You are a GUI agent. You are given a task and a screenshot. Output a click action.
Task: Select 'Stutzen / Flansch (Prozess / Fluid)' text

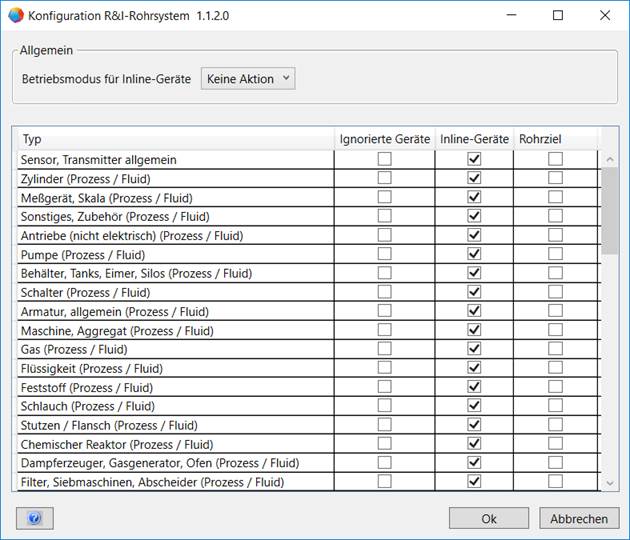pyautogui.click(x=109, y=425)
